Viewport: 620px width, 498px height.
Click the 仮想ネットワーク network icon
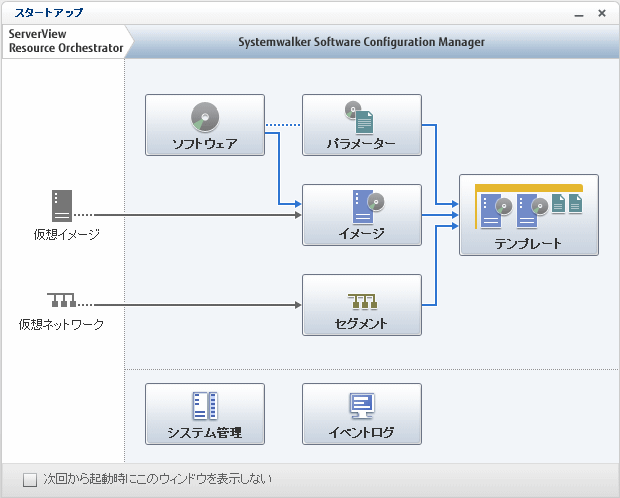[61, 300]
